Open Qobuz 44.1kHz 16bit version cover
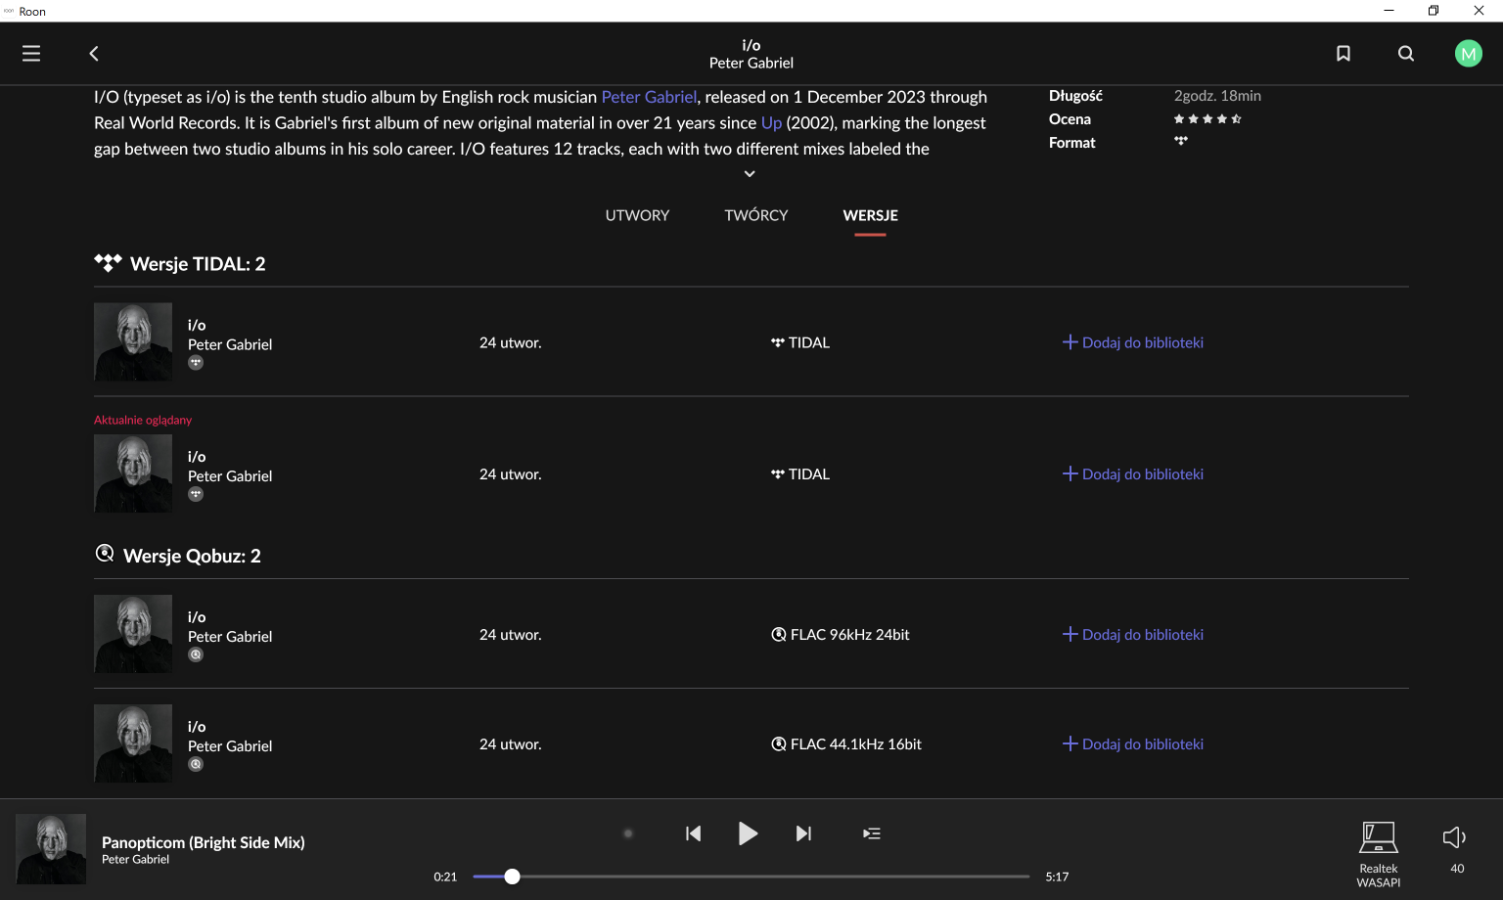The width and height of the screenshot is (1503, 900). (x=133, y=743)
